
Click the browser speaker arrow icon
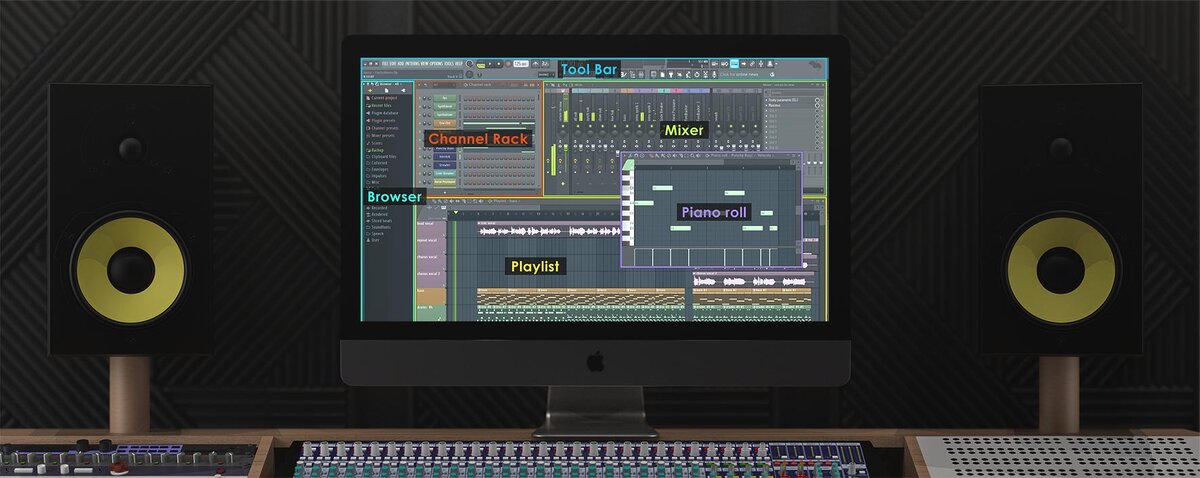(403, 91)
